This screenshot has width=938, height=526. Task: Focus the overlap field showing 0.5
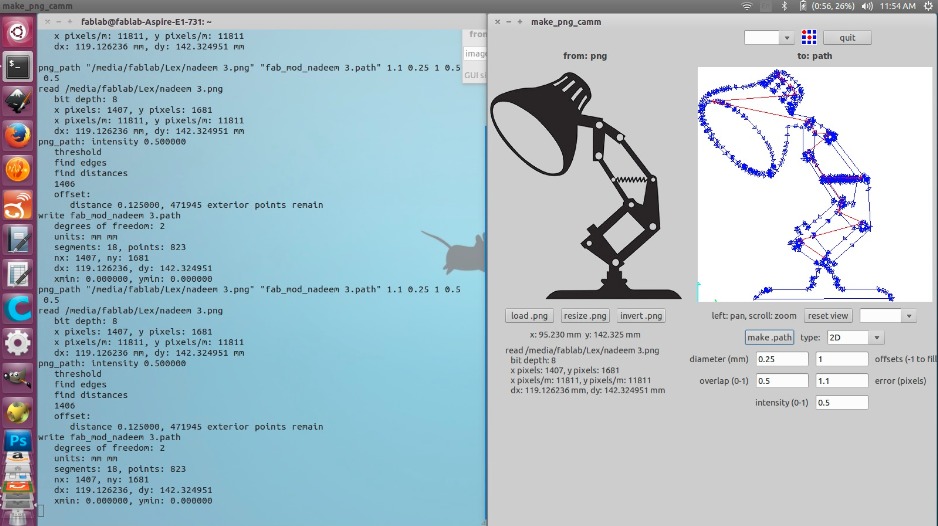coord(782,381)
